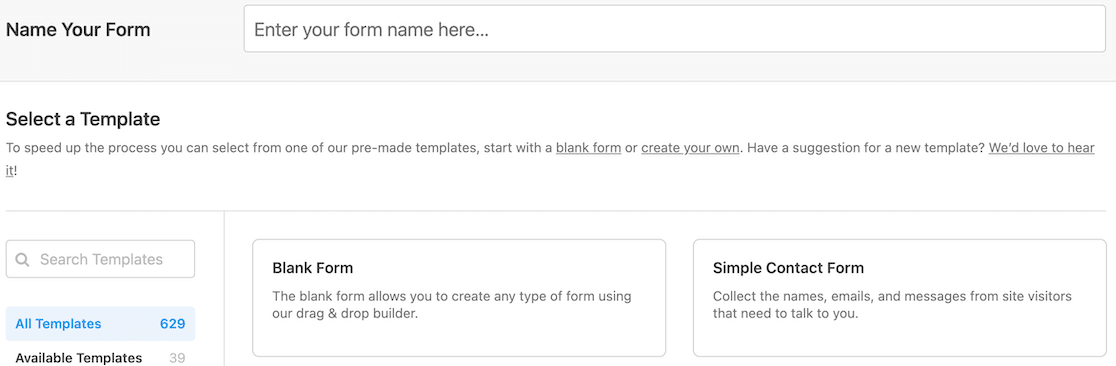Choose the Blank Form template card

[x=459, y=298]
